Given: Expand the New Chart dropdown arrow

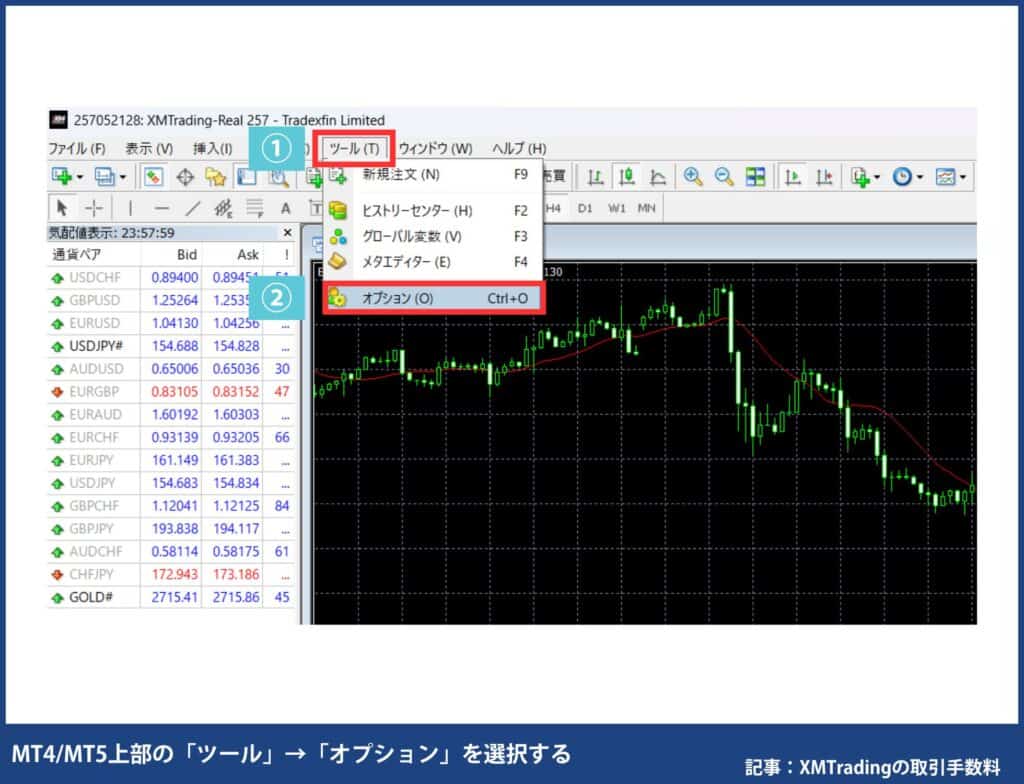Looking at the screenshot, I should coord(80,177).
